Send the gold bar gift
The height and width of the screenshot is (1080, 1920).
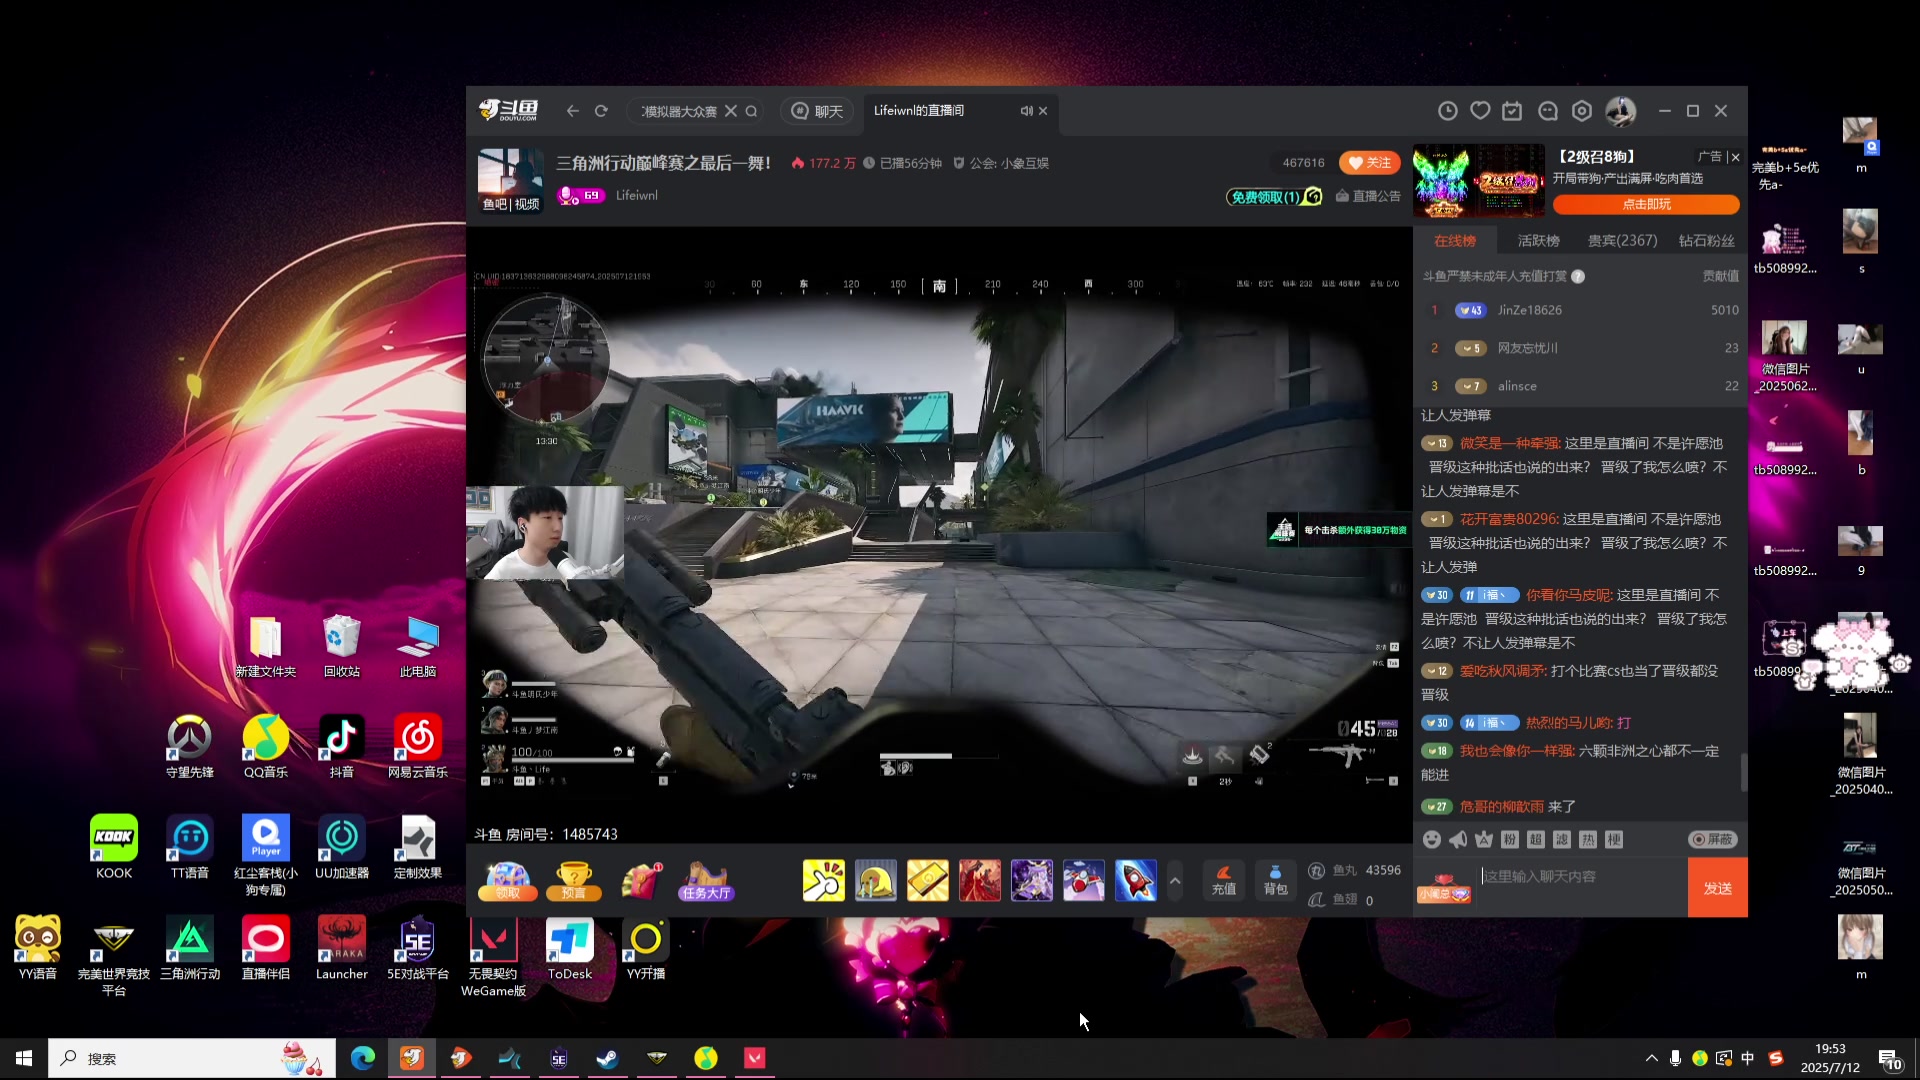[x=927, y=880]
